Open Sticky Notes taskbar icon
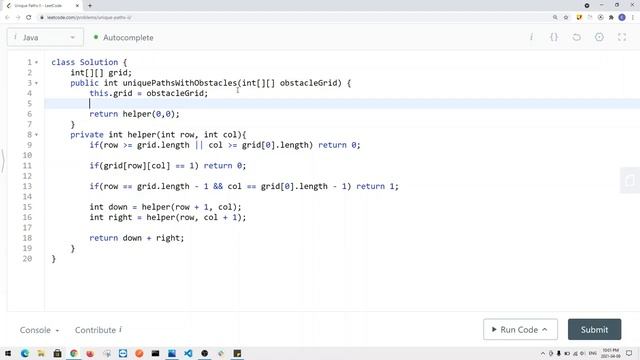Viewport: 640px width, 360px height. (237, 353)
